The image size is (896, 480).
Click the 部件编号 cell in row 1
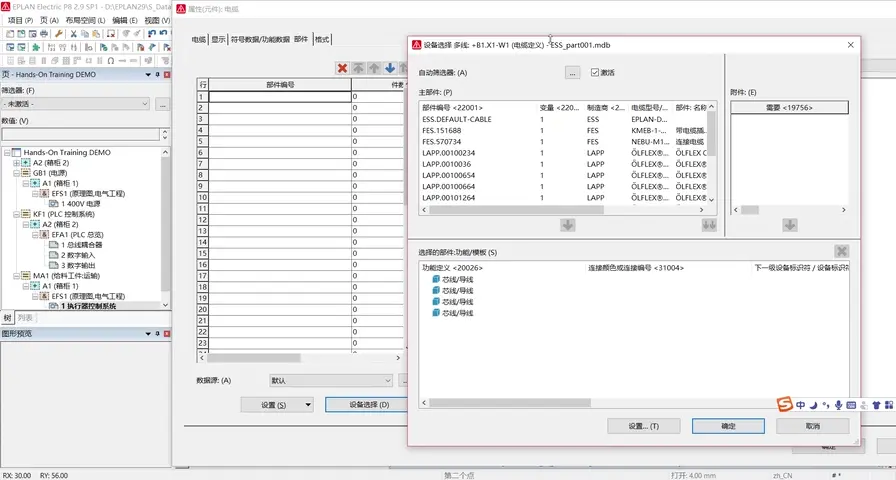pyautogui.click(x=280, y=97)
